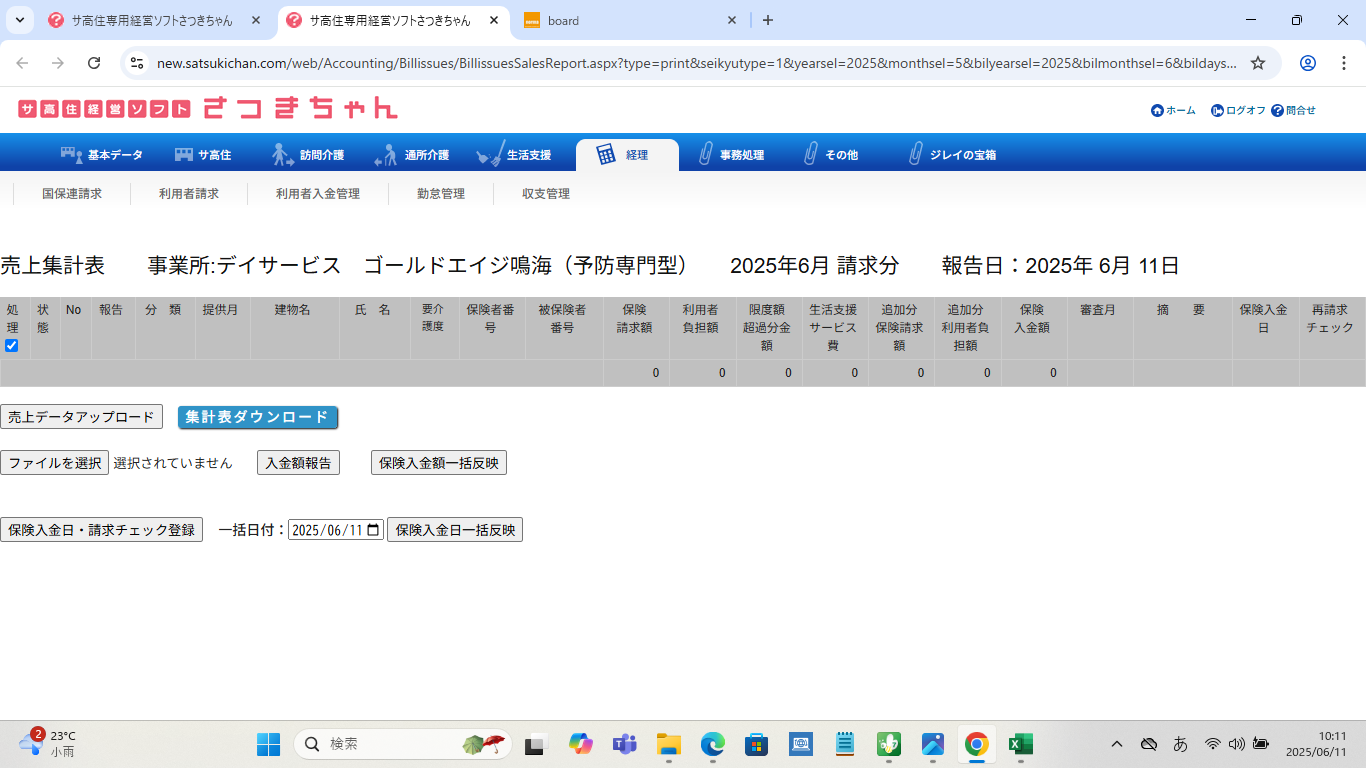Screen dimensions: 1366x768
Task: Open Excel from the taskbar
Action: coord(1020,744)
